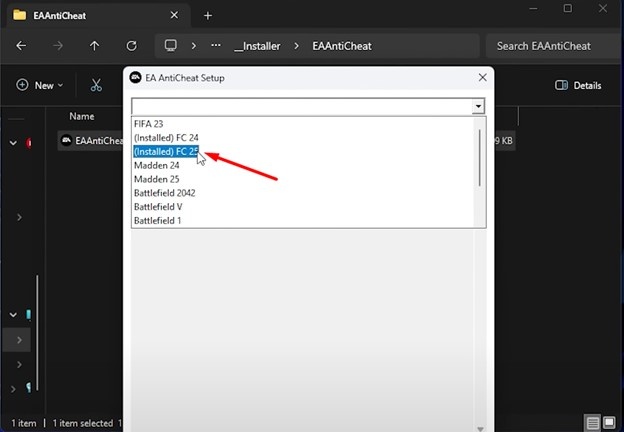Collapse the cyan-icon navigation tree node
The width and height of the screenshot is (624, 432).
click(x=13, y=315)
